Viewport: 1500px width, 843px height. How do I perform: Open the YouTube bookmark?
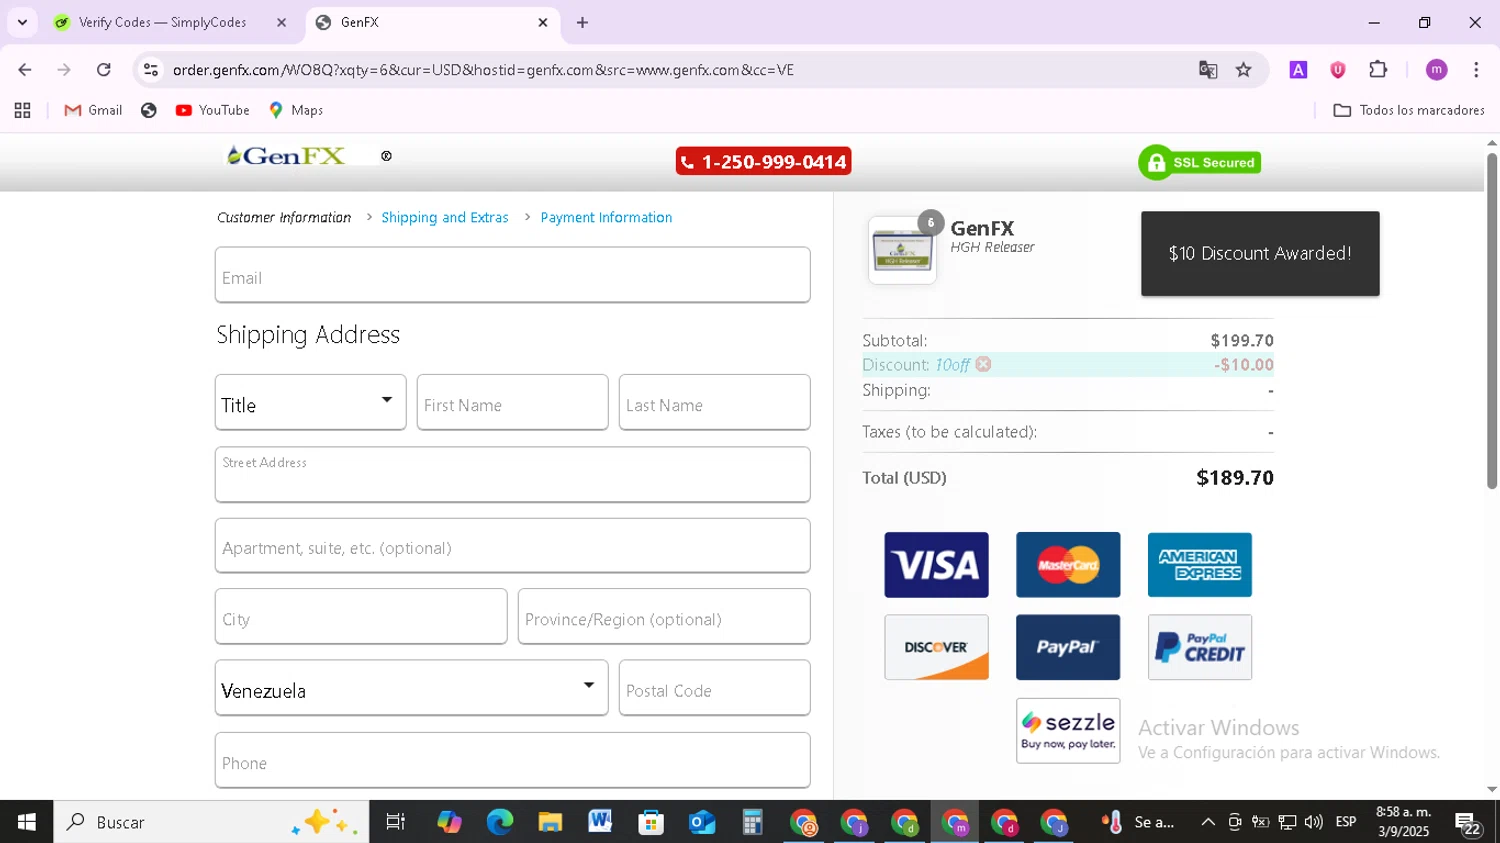(212, 110)
